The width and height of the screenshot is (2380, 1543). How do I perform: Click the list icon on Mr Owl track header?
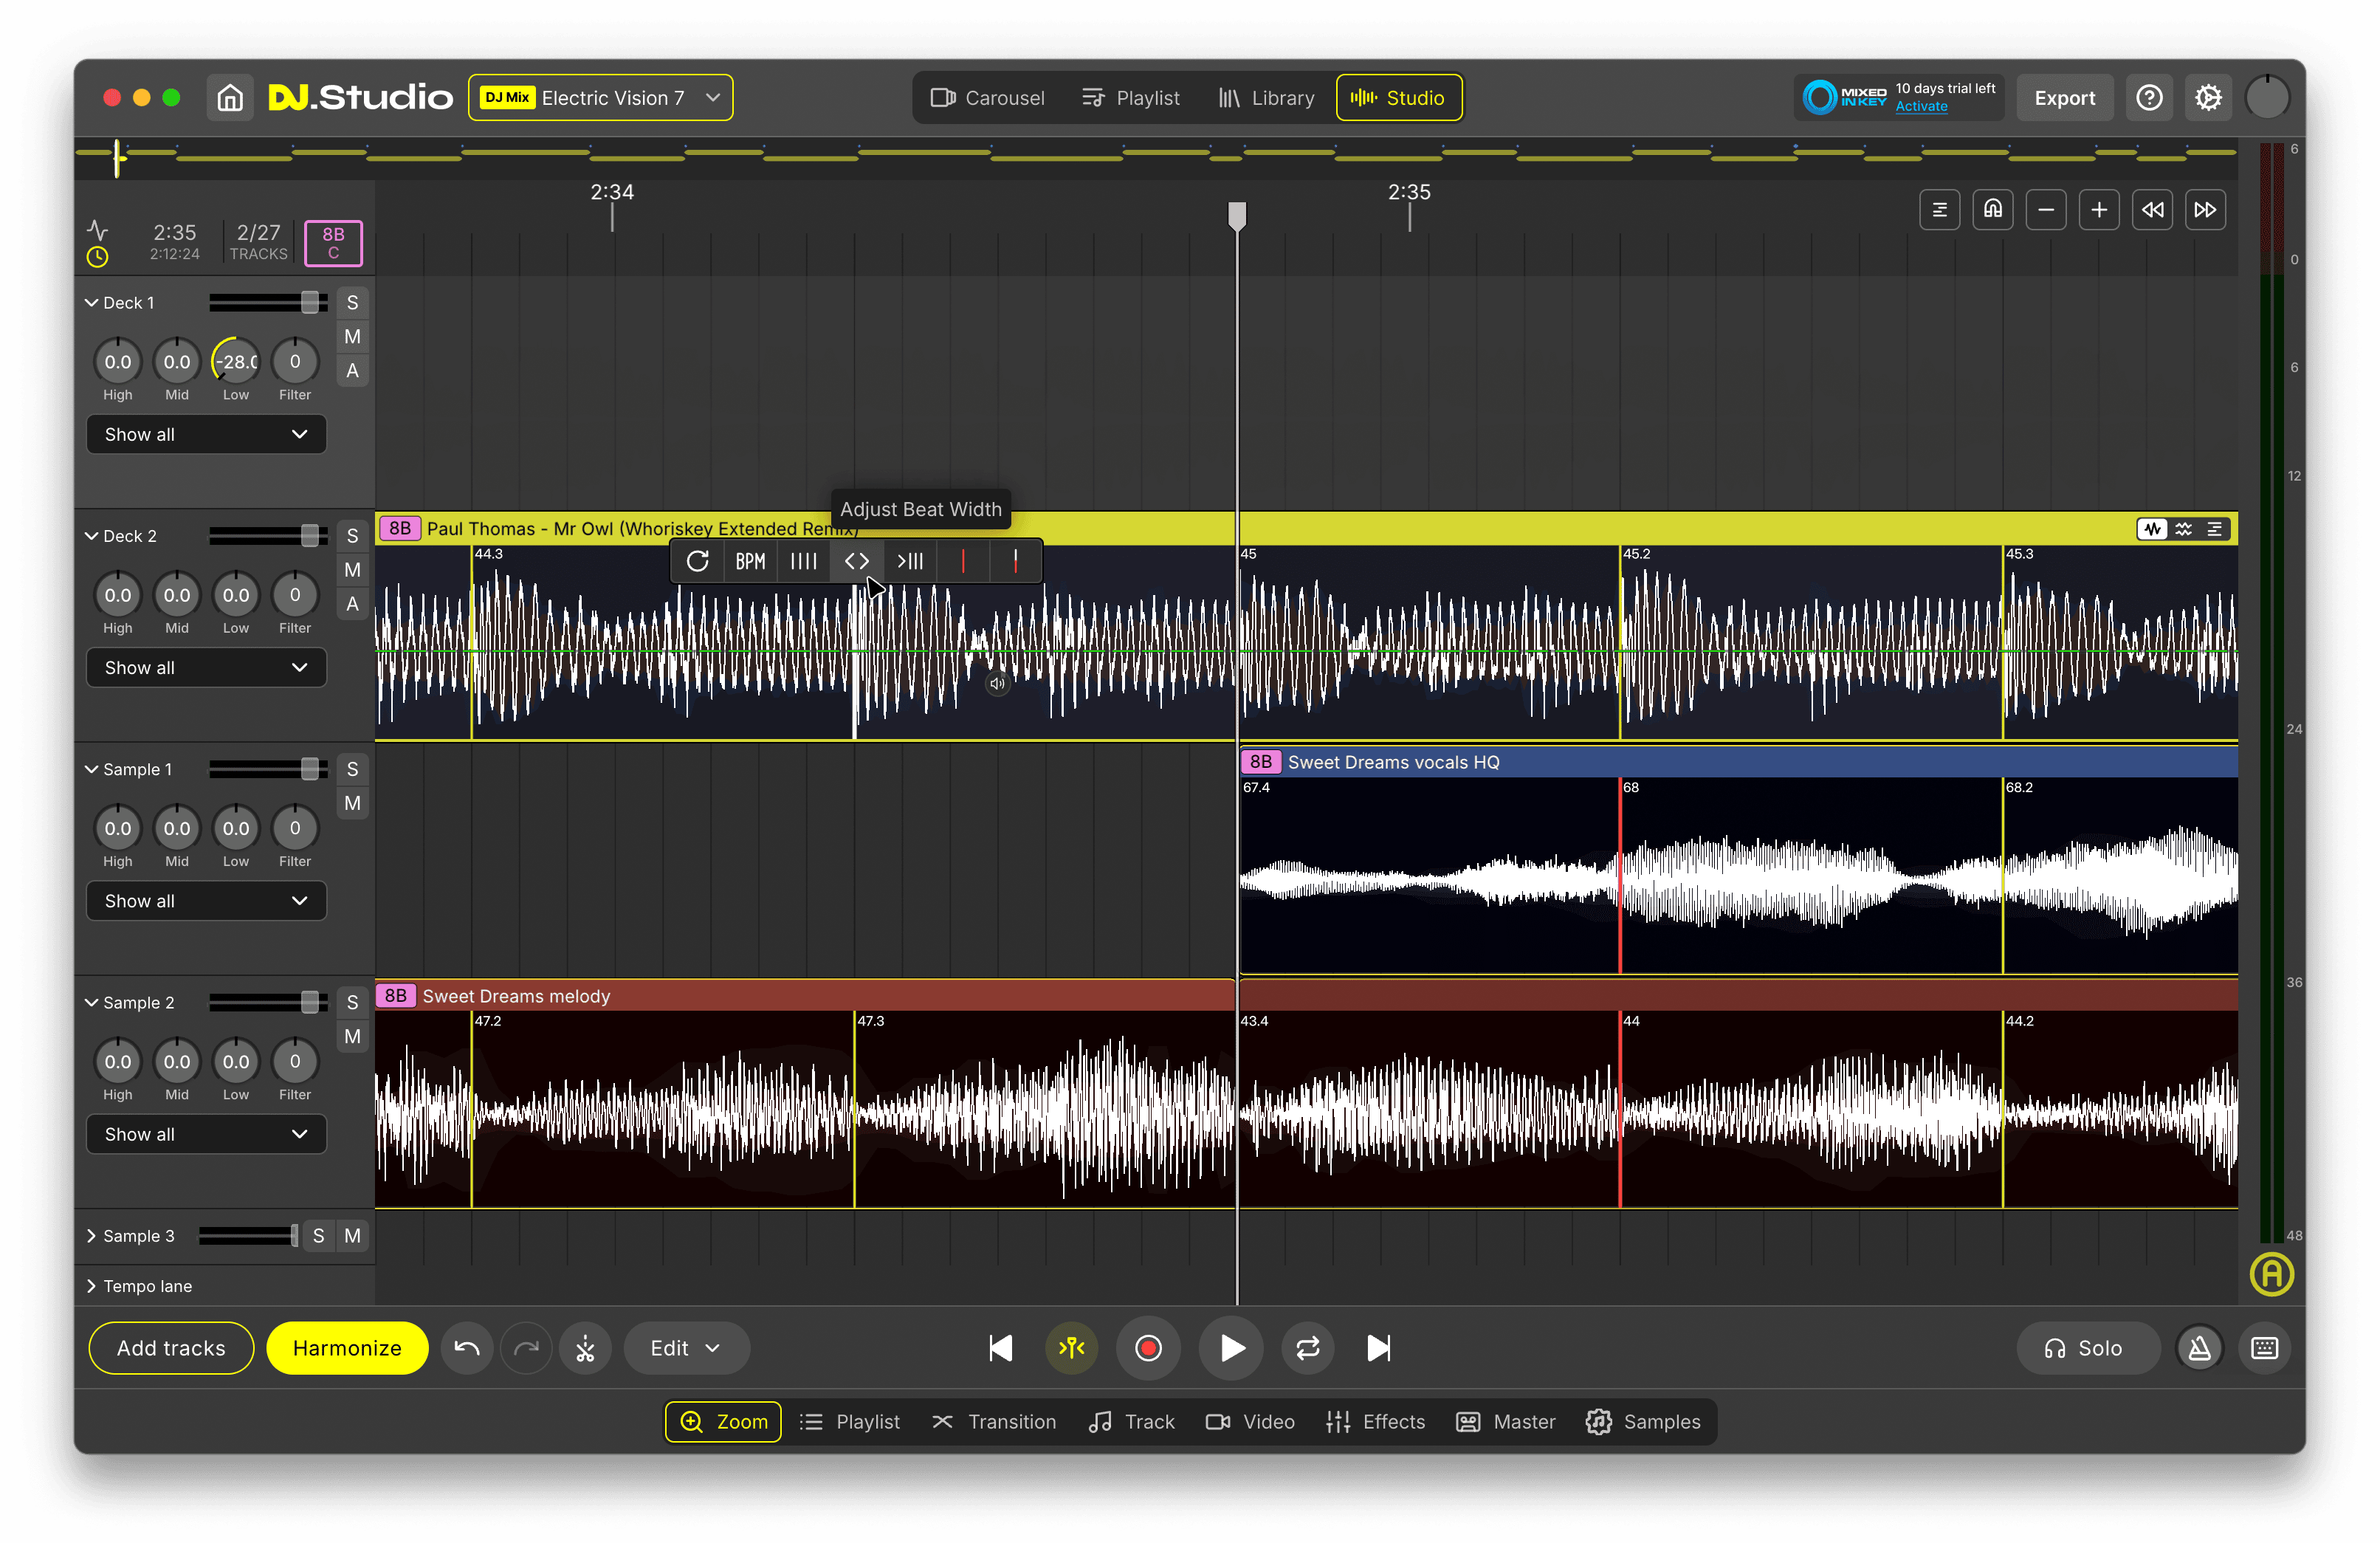pyautogui.click(x=2215, y=529)
